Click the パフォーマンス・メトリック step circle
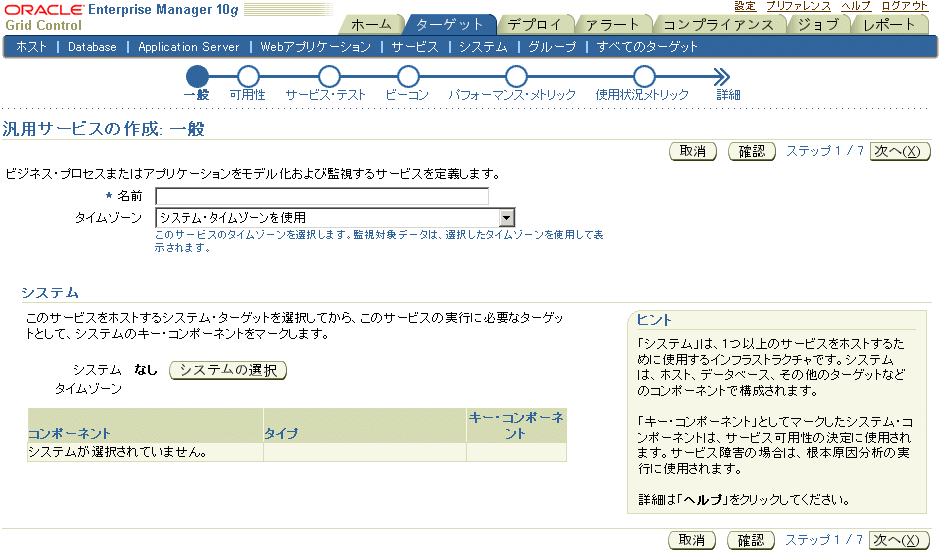The height and width of the screenshot is (552, 939). [x=516, y=77]
